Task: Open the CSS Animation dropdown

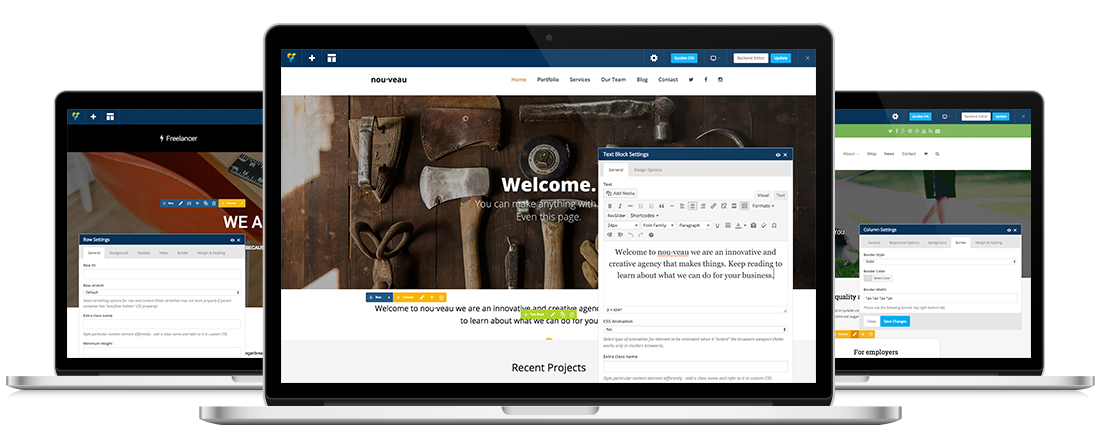Action: [x=695, y=329]
